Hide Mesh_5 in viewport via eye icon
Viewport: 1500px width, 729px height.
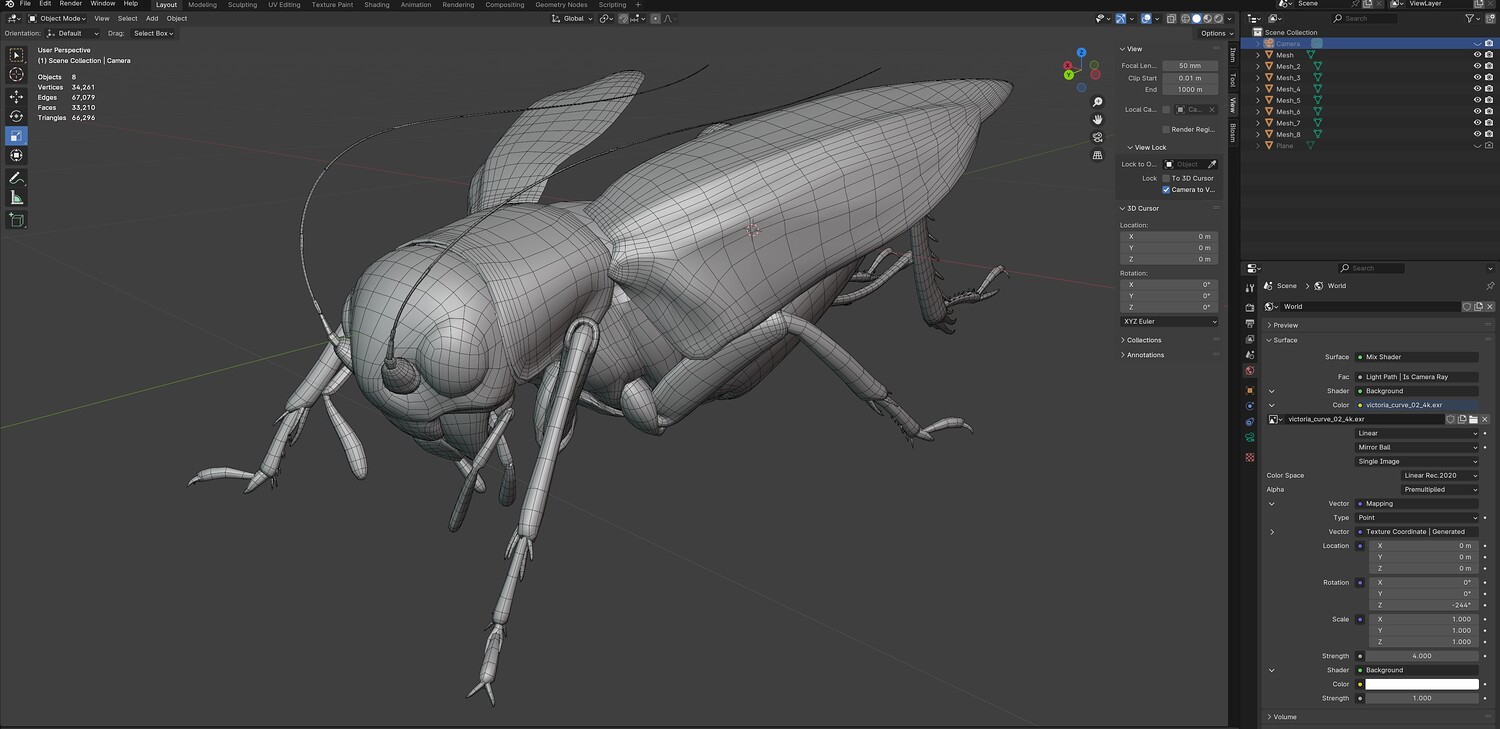1477,100
